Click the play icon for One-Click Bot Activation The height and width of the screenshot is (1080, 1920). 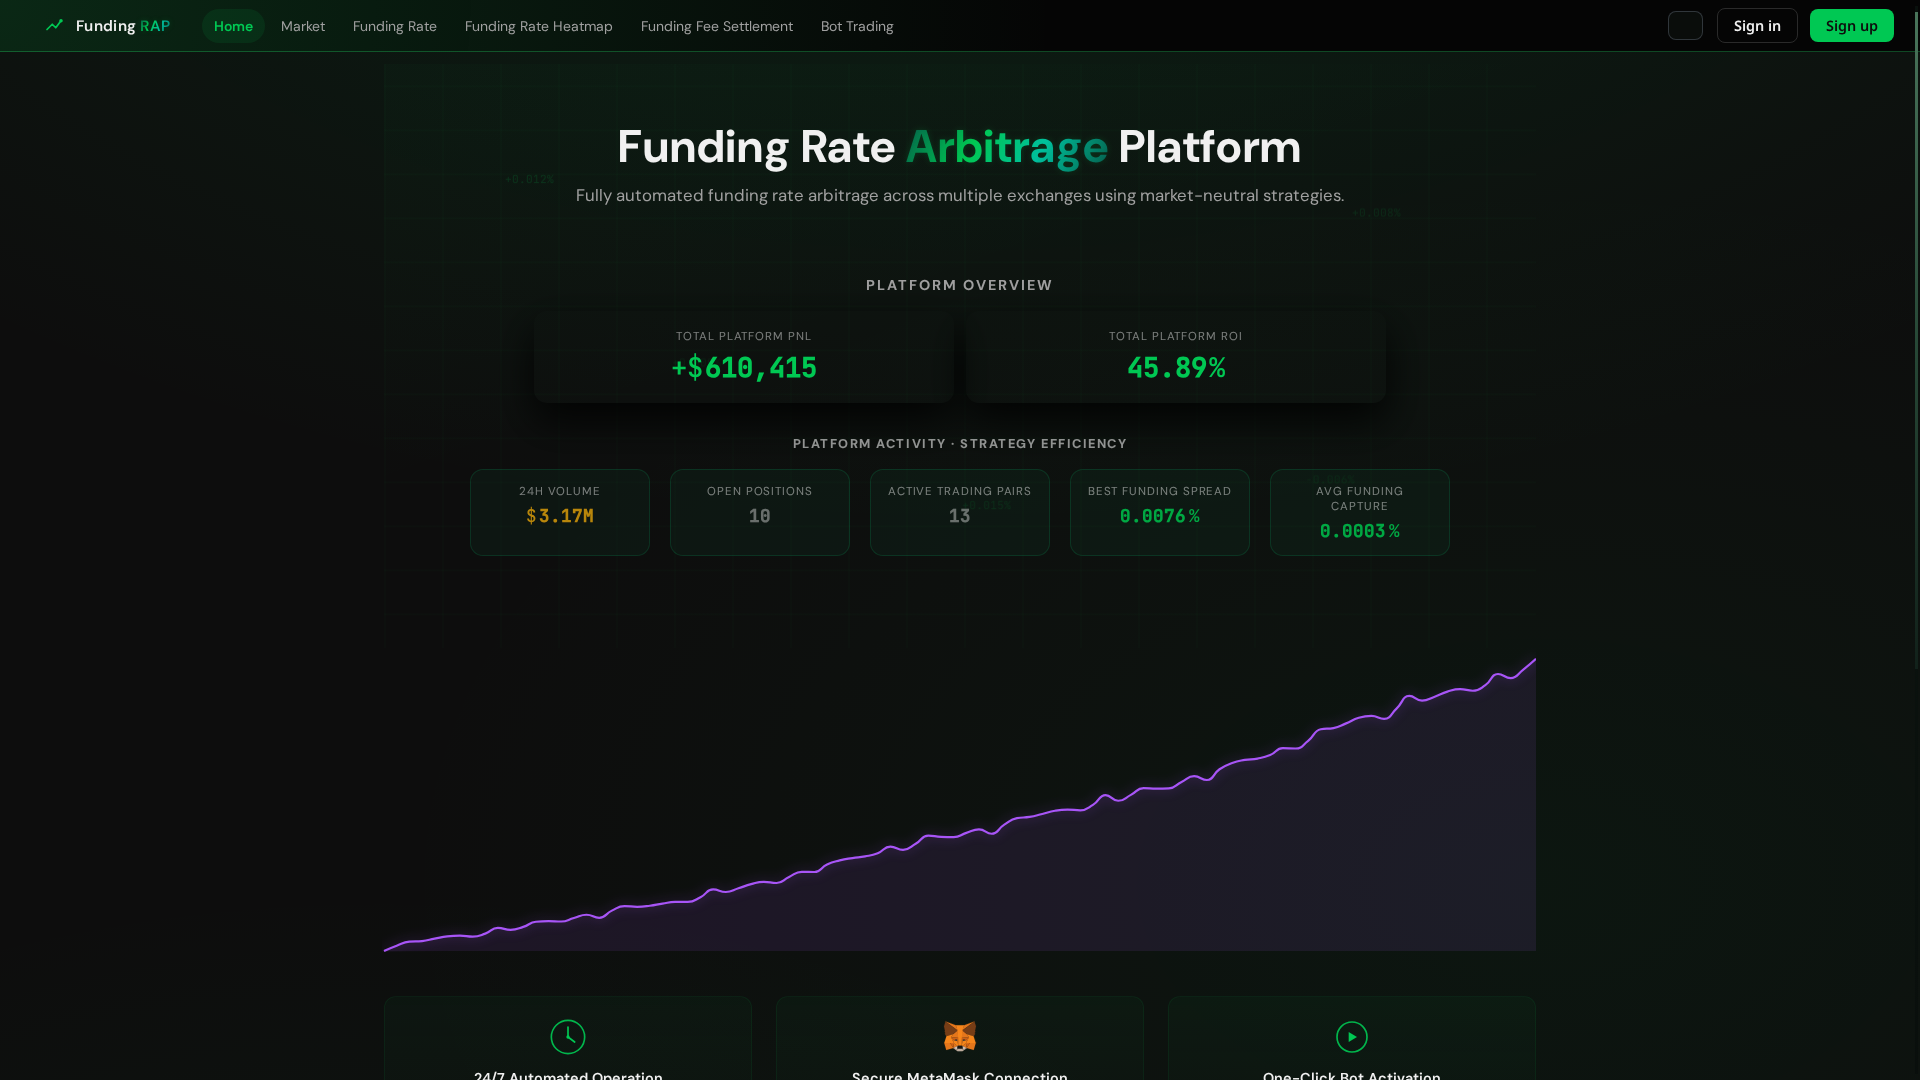(1351, 1036)
